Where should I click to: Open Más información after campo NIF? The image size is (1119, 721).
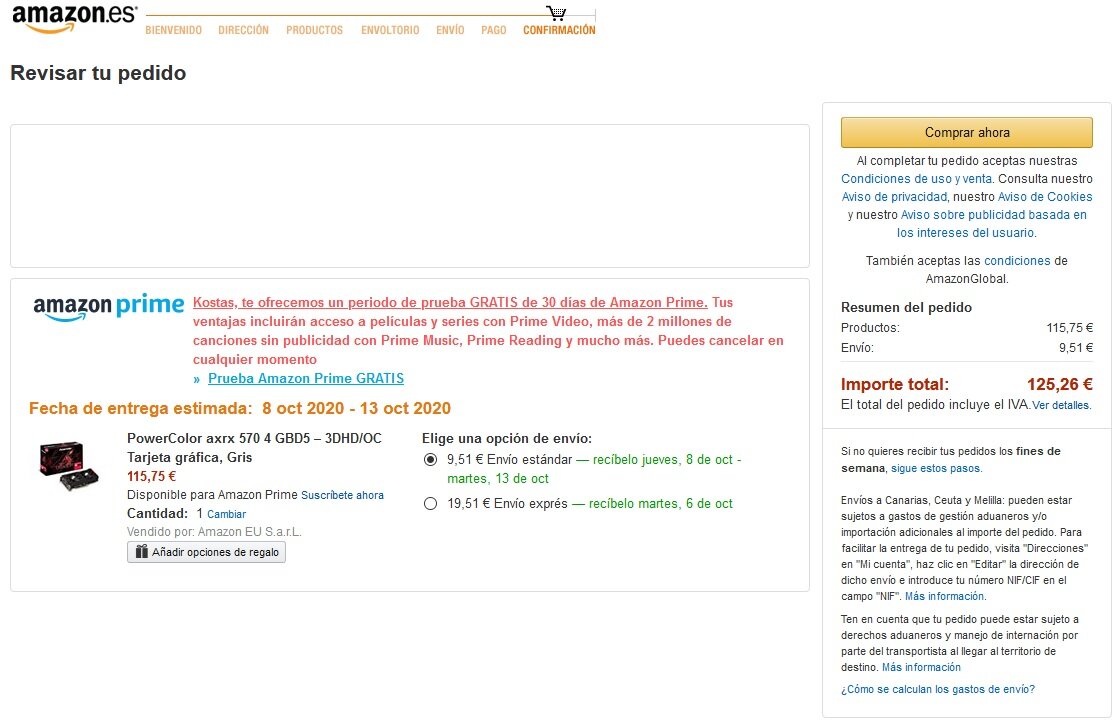(945, 597)
